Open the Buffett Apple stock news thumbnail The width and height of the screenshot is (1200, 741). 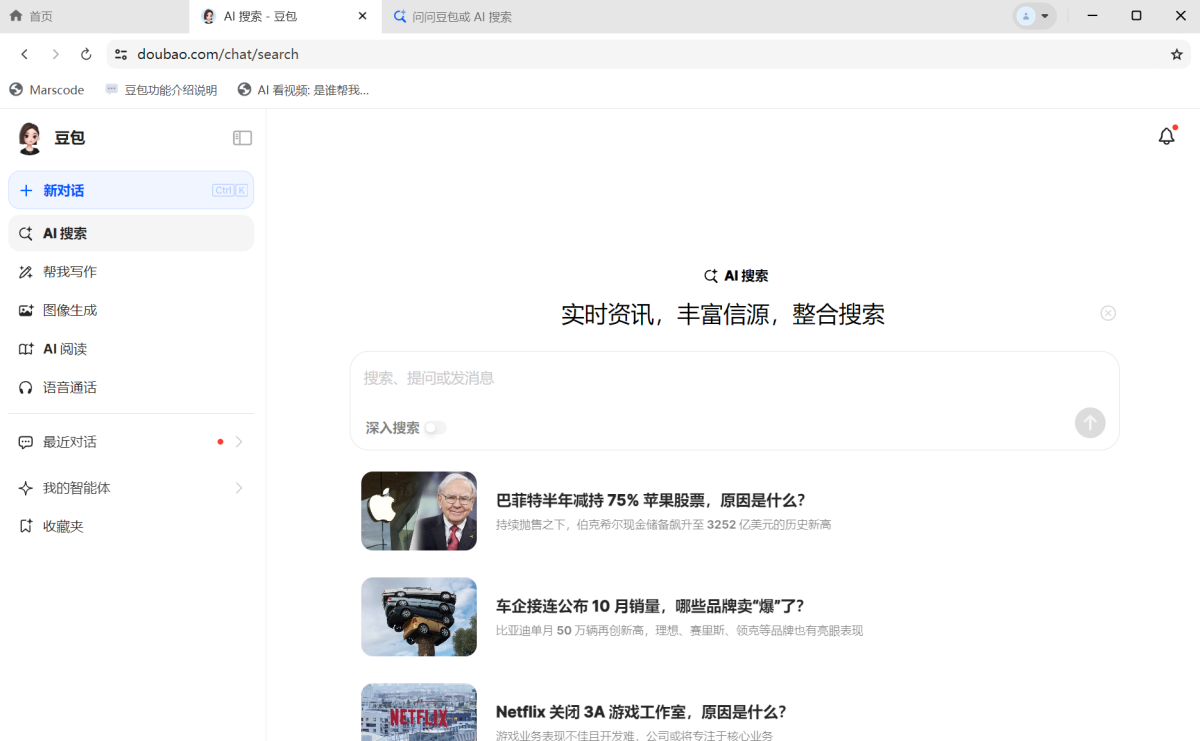coord(419,511)
